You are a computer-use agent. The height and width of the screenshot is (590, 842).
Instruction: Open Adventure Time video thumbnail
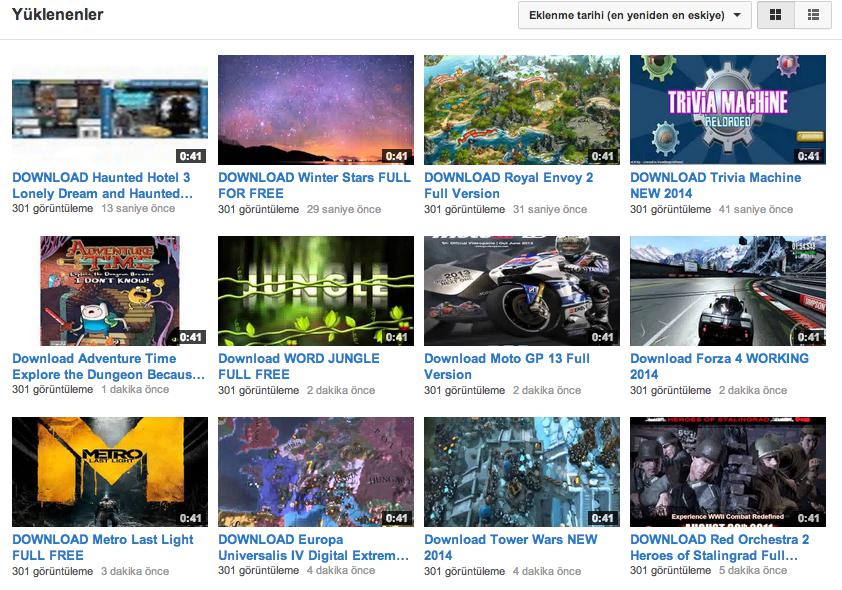coord(110,290)
